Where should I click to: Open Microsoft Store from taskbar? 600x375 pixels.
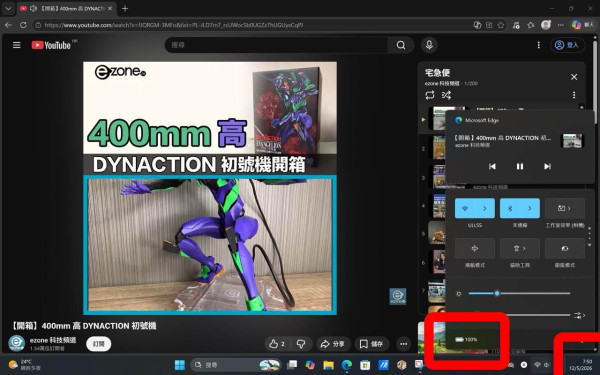click(x=365, y=365)
